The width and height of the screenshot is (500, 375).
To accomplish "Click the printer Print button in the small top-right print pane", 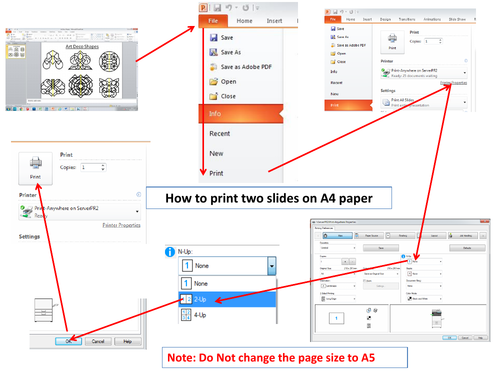I will (x=392, y=41).
